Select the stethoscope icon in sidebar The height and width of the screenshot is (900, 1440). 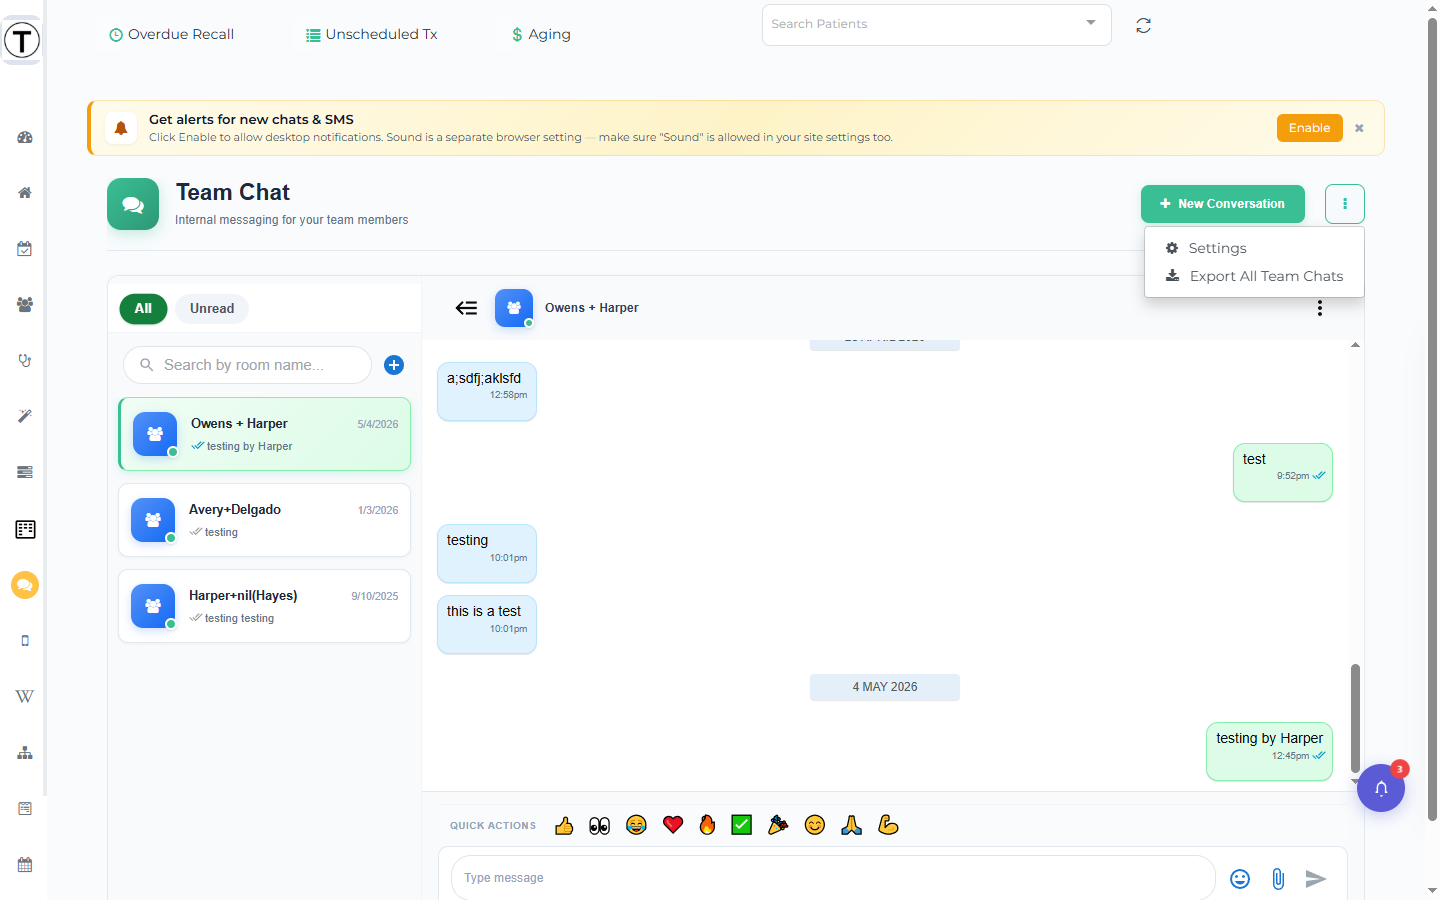(25, 360)
